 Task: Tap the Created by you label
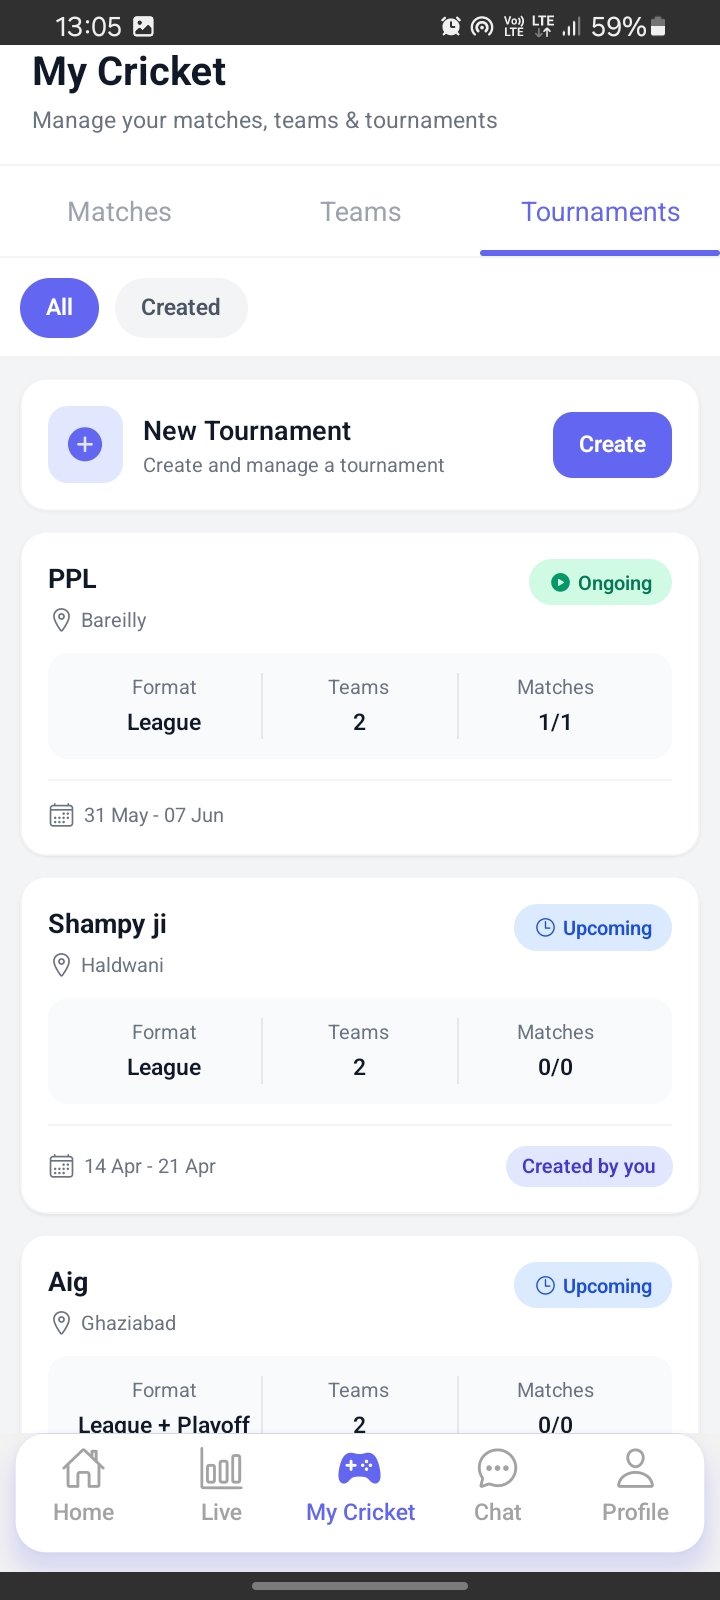[589, 1166]
